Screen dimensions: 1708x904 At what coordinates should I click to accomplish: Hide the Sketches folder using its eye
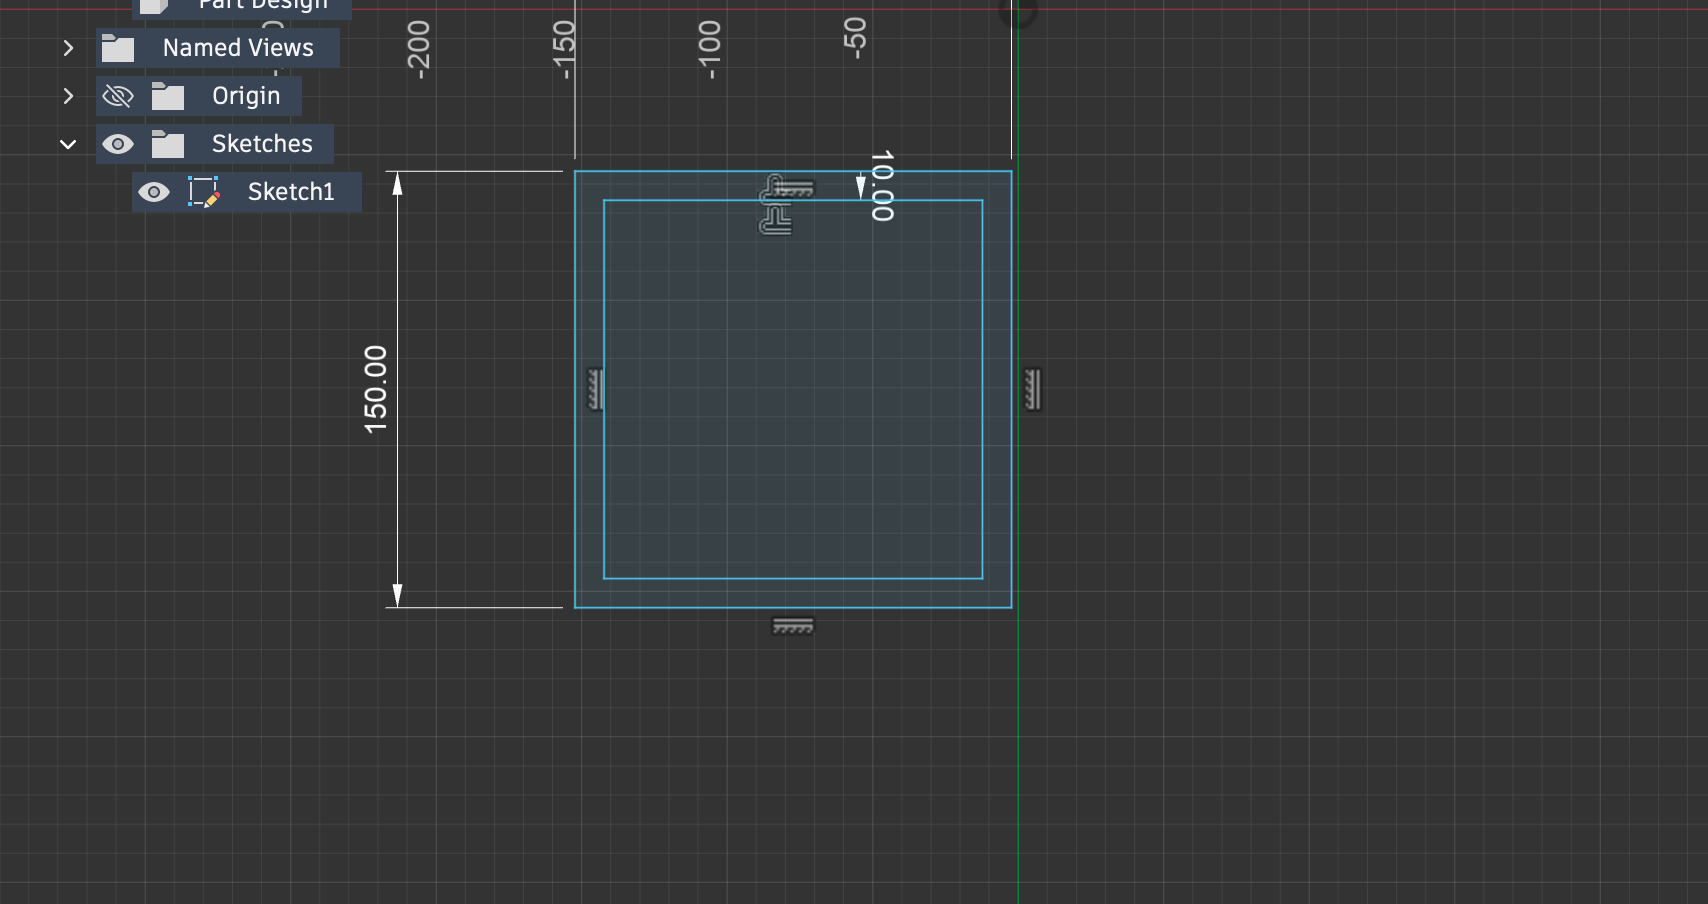point(118,144)
